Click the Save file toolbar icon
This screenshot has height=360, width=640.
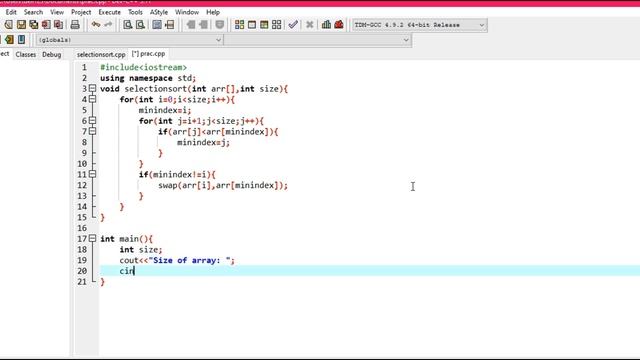click(21, 25)
